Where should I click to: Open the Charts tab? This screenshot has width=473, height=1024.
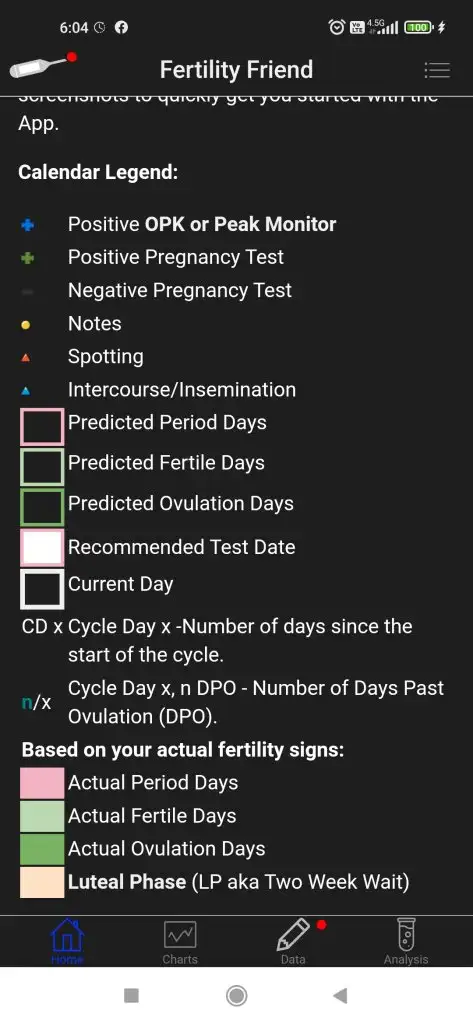[x=180, y=942]
